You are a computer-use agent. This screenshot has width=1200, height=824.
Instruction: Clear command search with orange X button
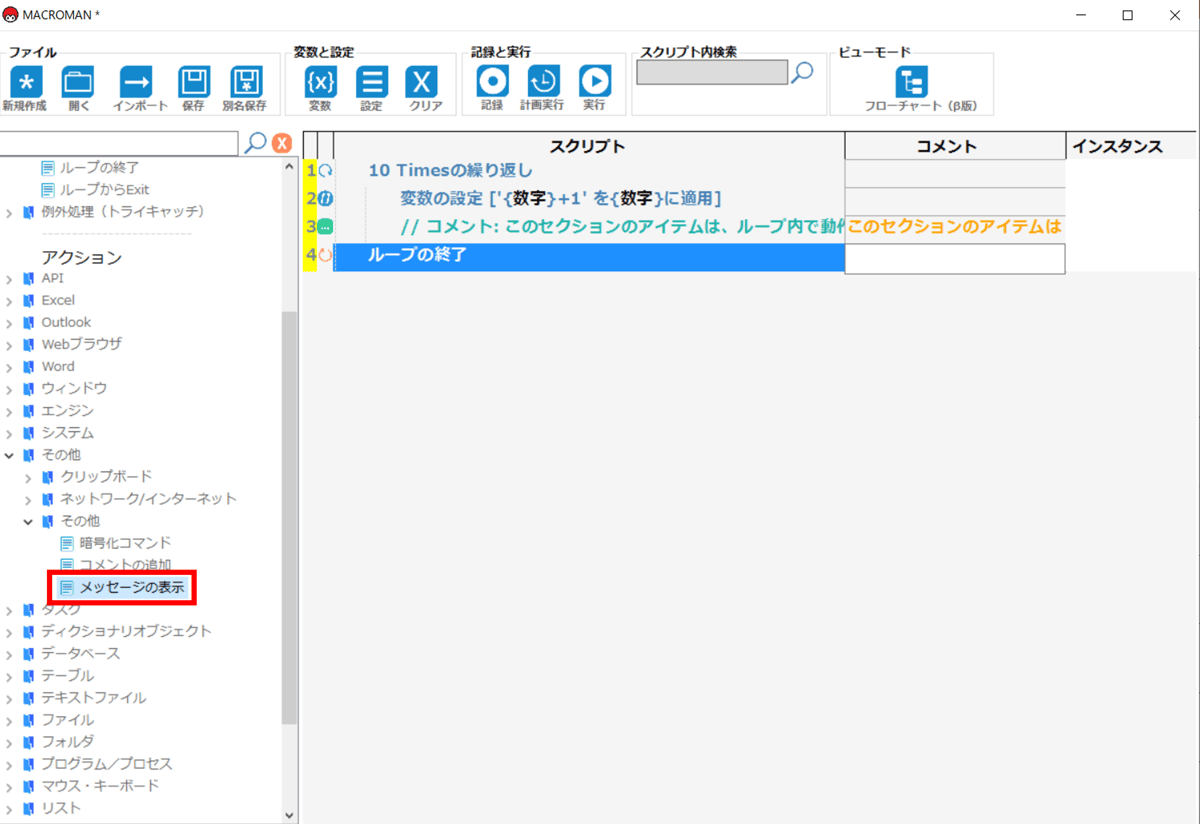282,144
